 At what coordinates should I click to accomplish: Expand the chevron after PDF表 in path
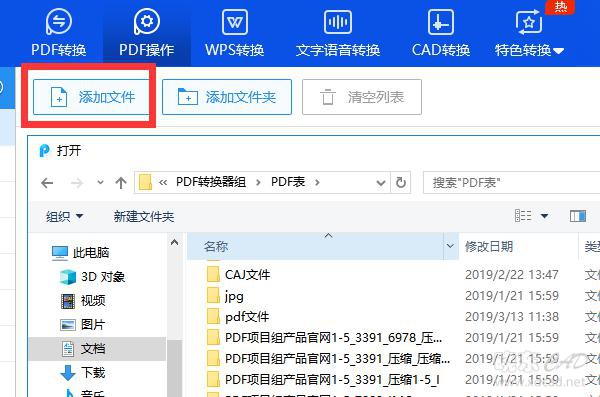coord(317,183)
